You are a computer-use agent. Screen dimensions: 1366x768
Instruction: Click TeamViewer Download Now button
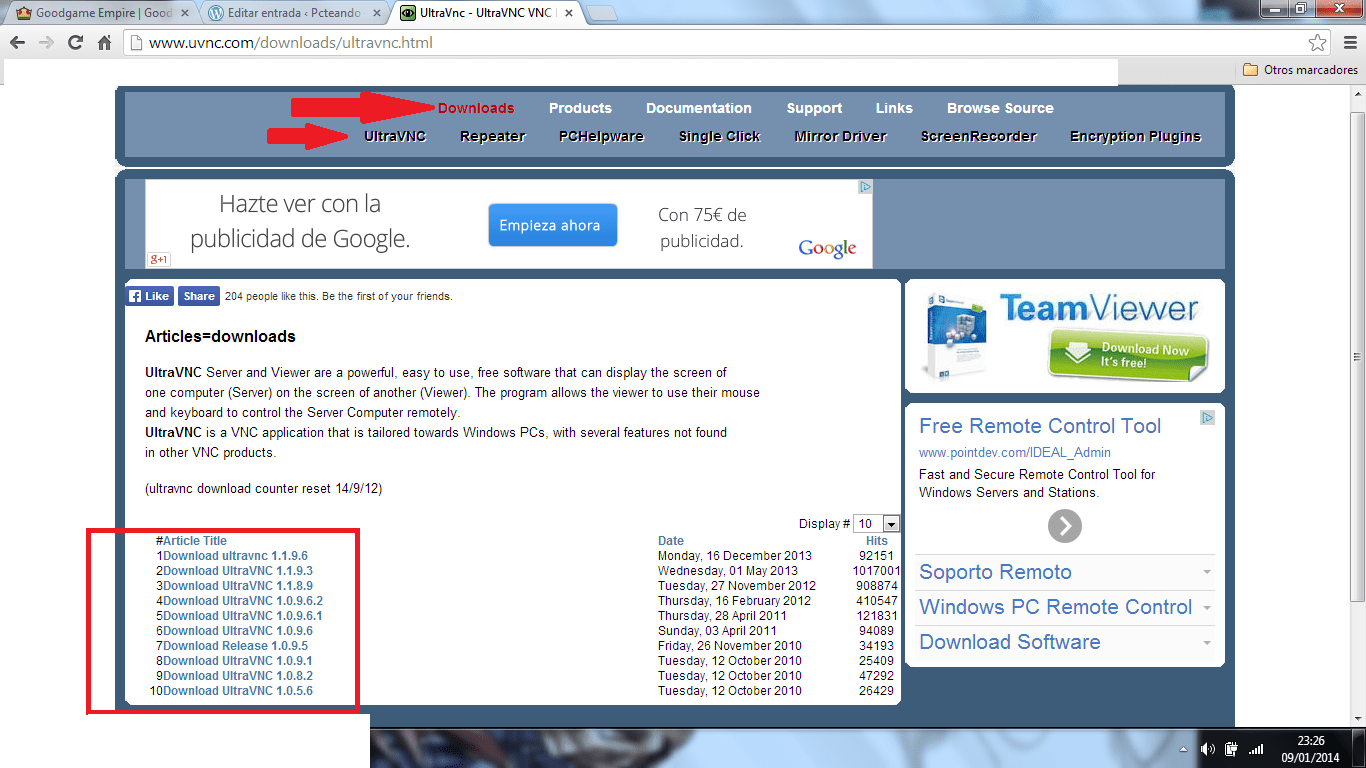coord(1128,355)
